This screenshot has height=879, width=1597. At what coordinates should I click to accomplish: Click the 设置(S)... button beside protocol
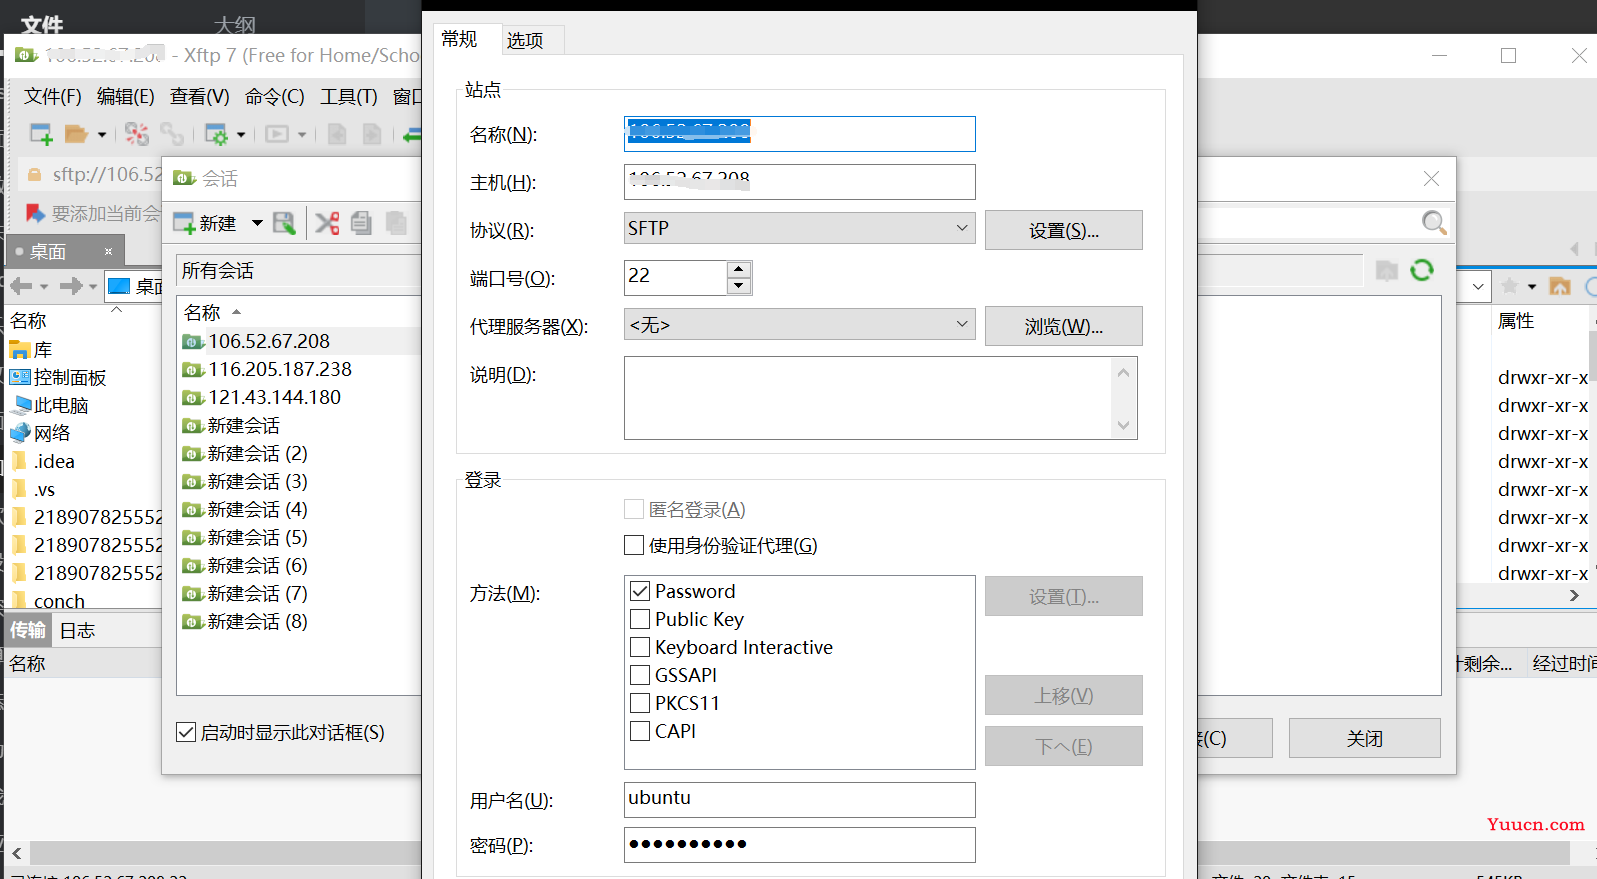(x=1064, y=230)
